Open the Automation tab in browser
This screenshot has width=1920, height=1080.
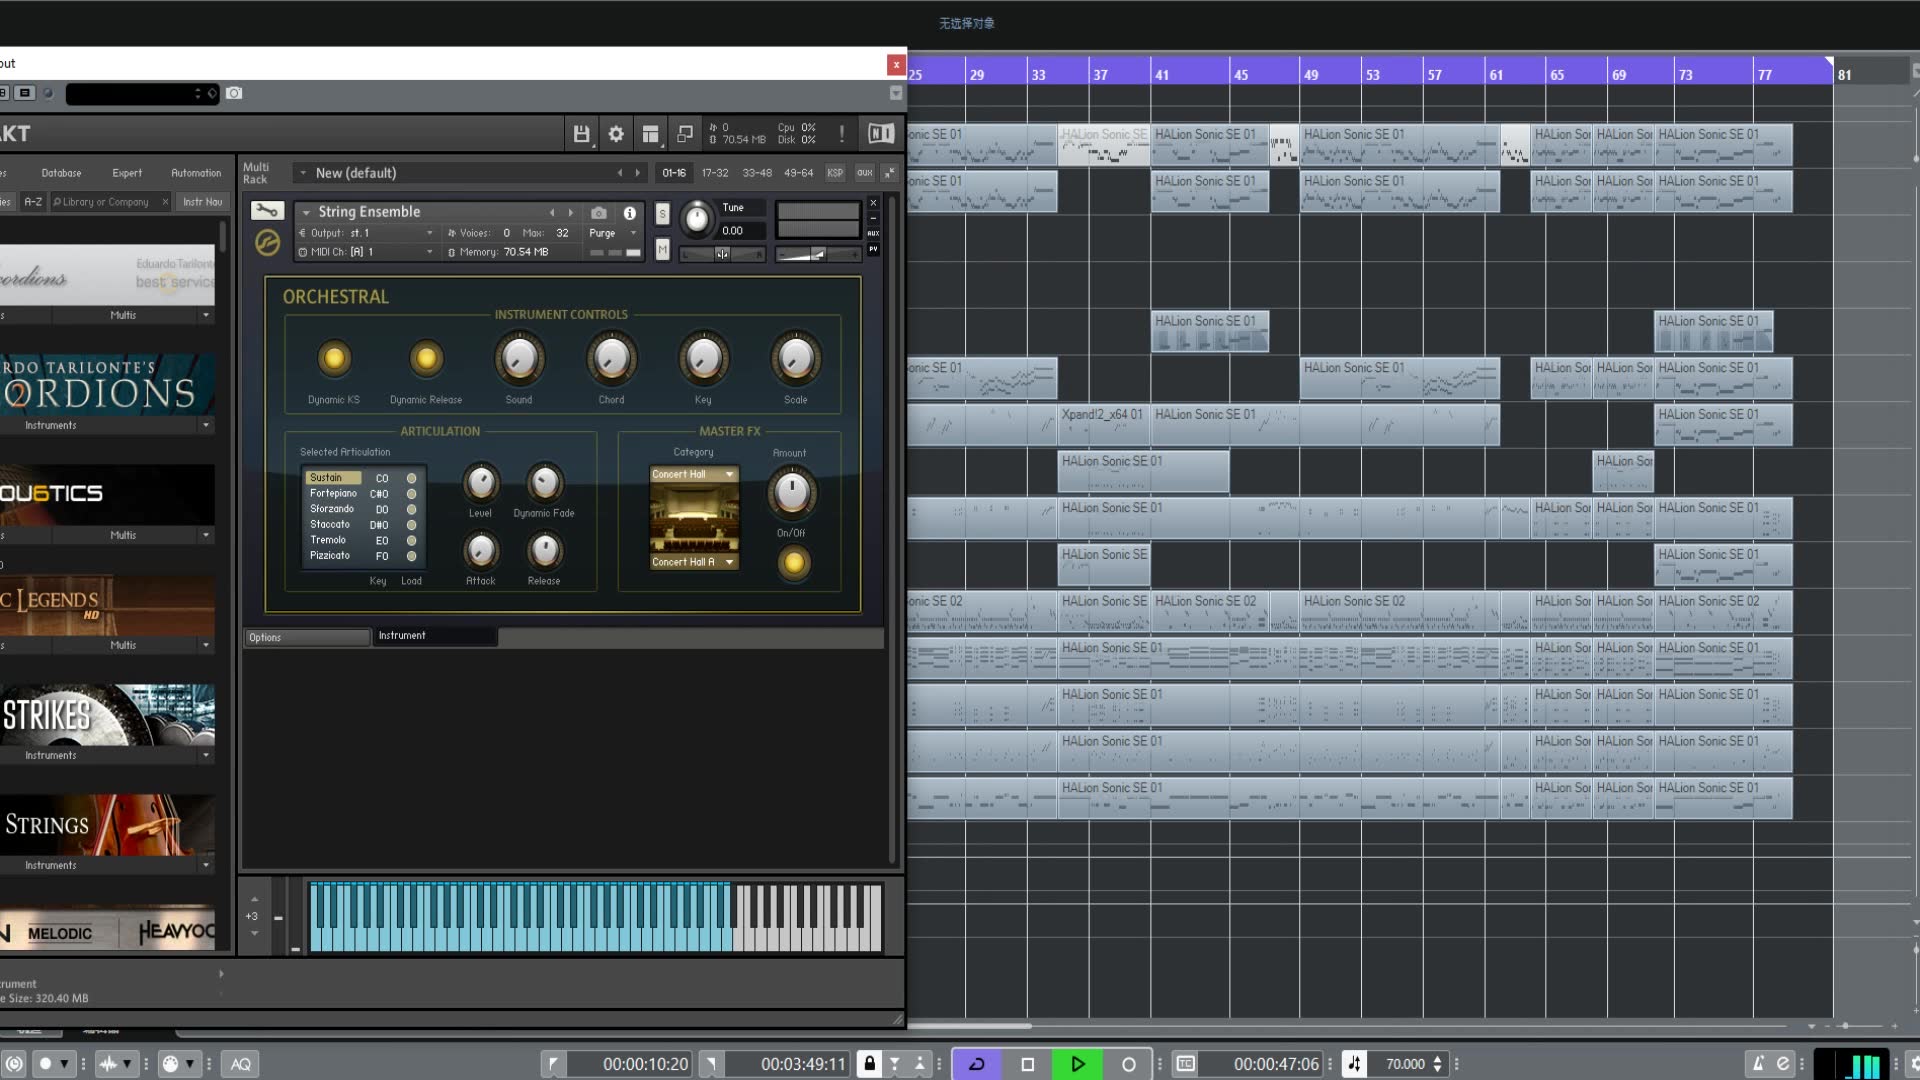[x=196, y=173]
